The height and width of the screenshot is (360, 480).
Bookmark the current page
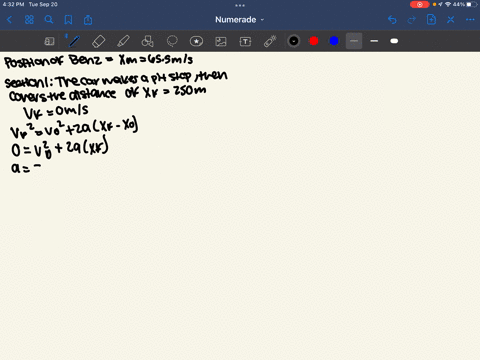pos(68,20)
